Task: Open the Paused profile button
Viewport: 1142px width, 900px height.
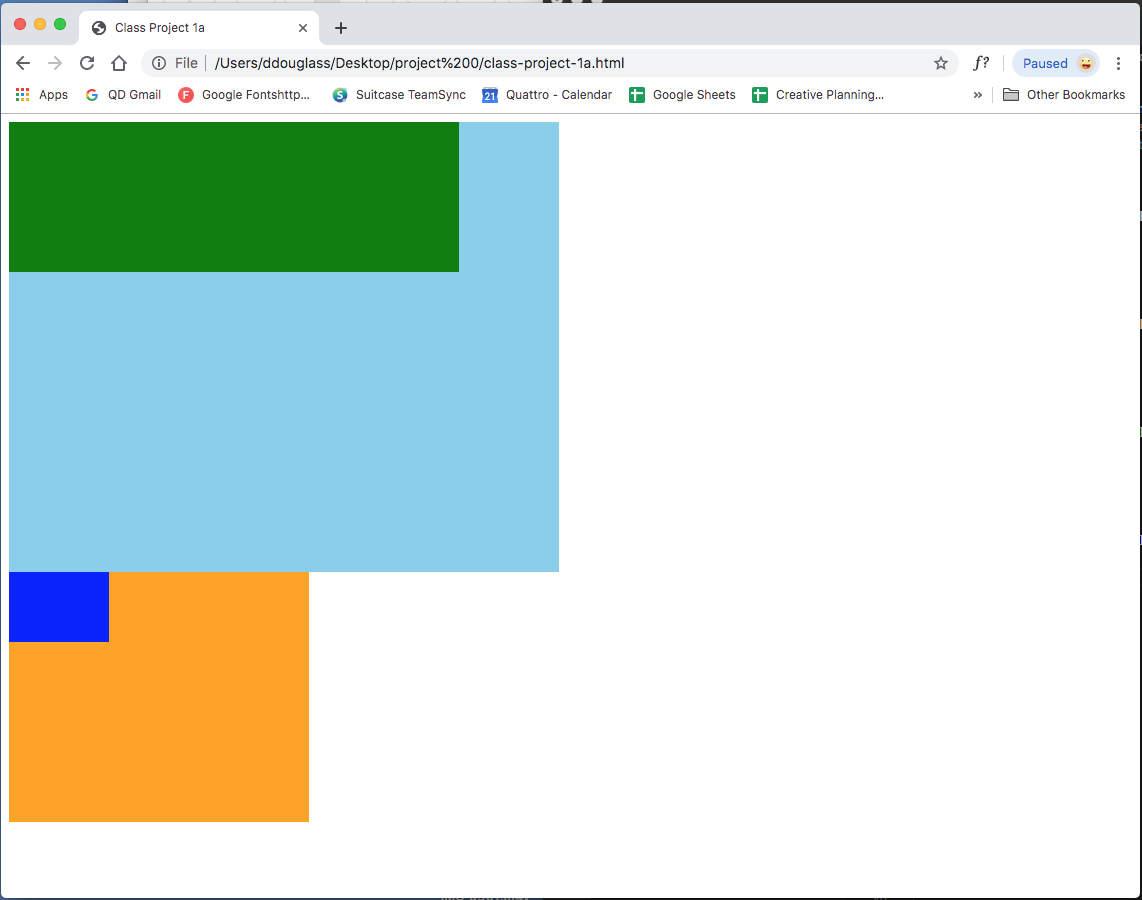Action: click(1056, 63)
